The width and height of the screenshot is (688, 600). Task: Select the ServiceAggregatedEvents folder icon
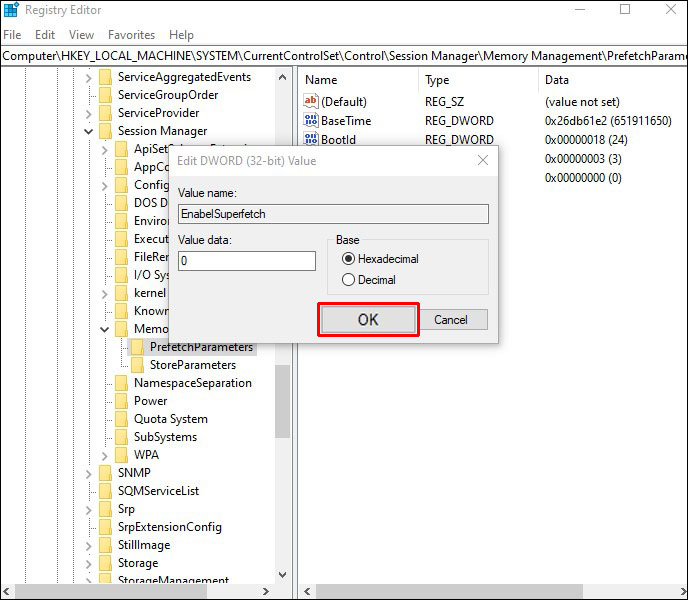[x=105, y=77]
